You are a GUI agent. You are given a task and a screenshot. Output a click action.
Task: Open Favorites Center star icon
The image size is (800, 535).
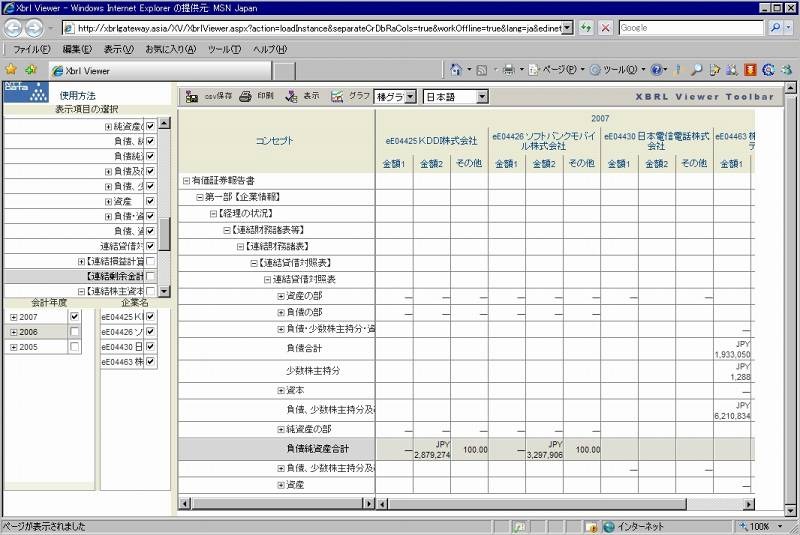11,69
